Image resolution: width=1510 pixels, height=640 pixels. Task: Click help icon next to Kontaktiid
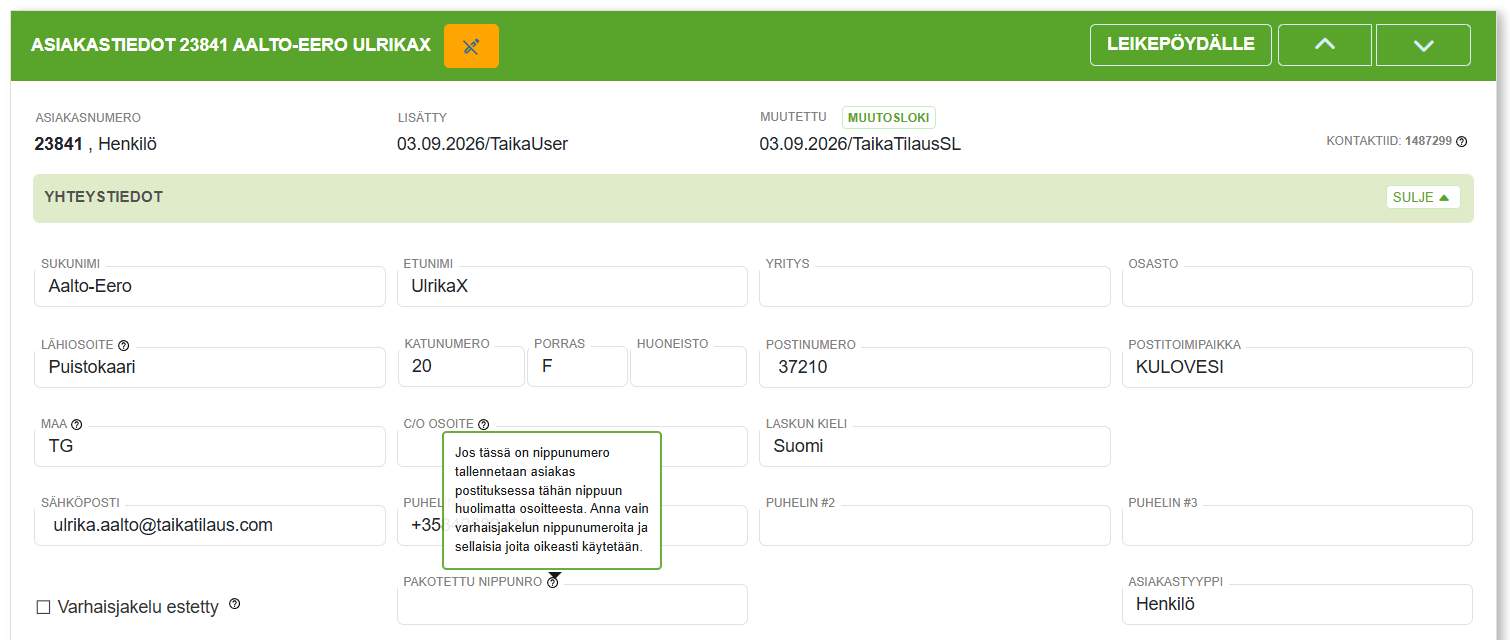(x=1462, y=142)
